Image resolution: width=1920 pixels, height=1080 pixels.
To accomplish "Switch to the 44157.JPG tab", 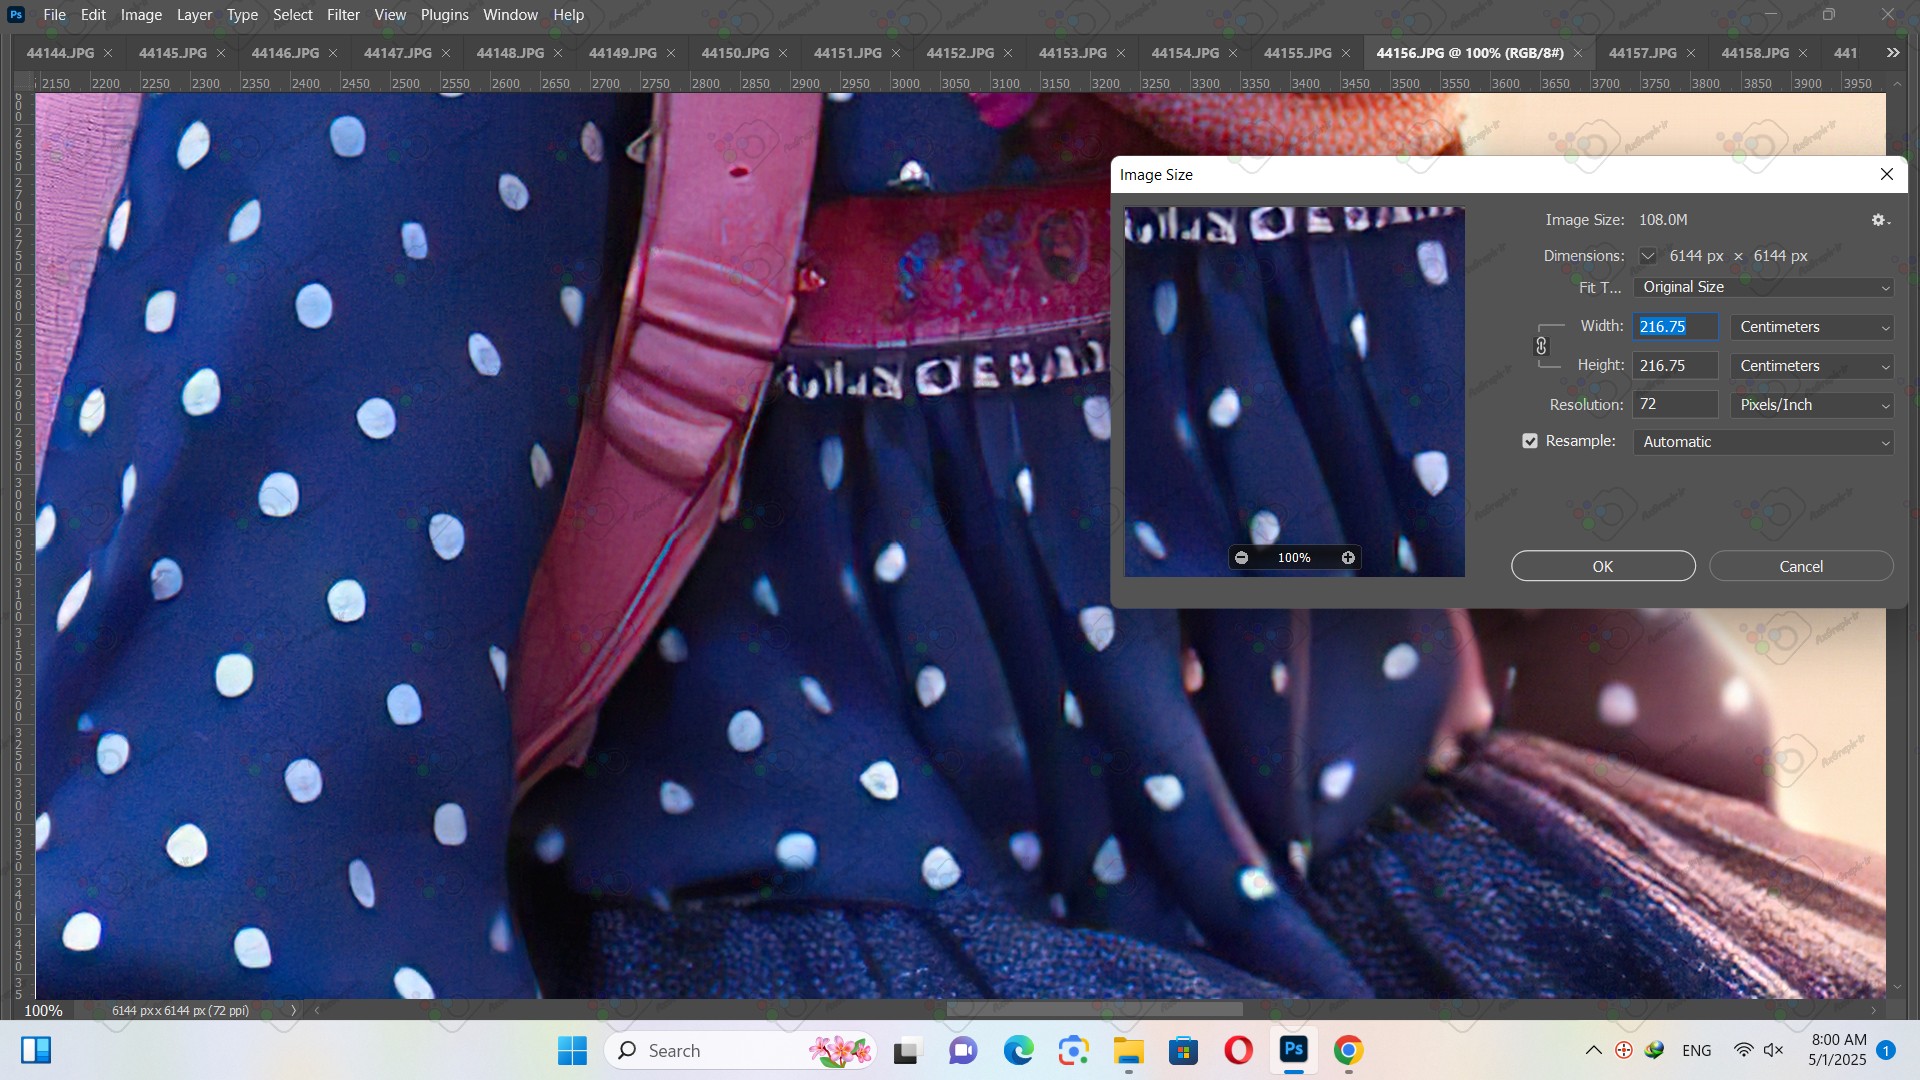I will (x=1642, y=53).
